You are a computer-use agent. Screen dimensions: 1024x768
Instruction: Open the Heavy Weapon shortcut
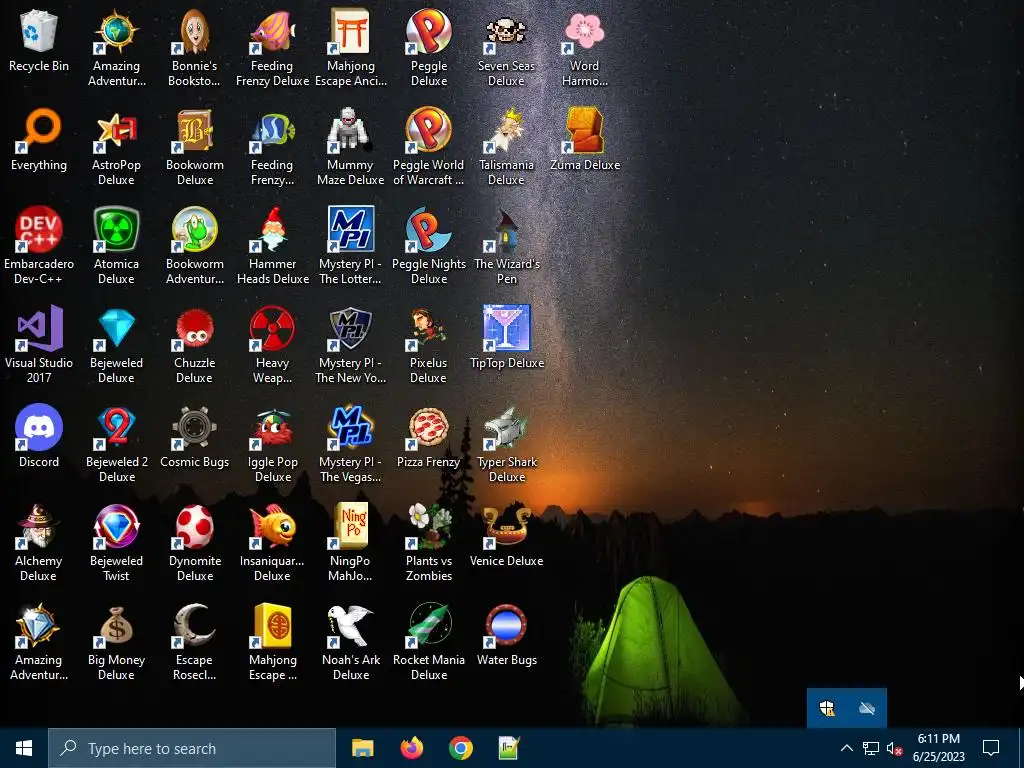click(272, 328)
